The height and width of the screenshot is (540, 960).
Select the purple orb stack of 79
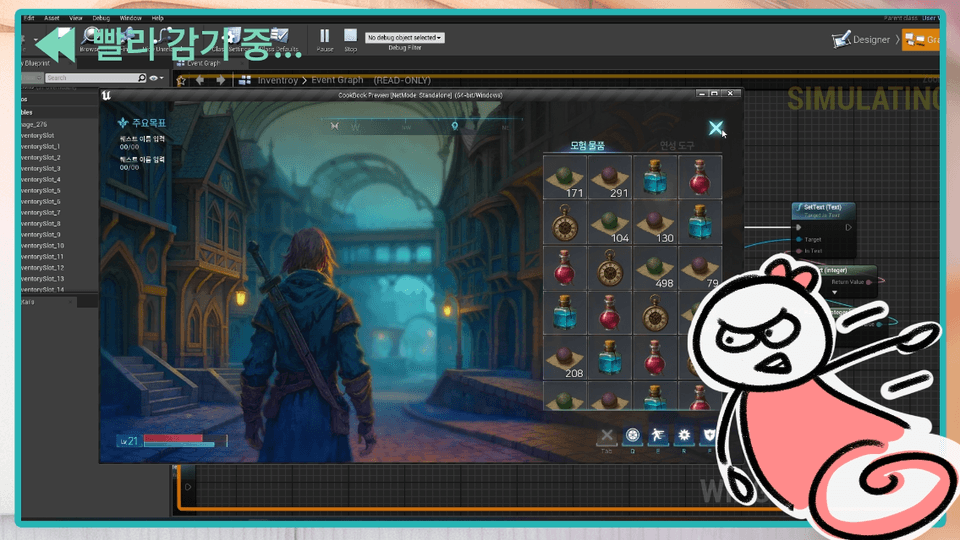coord(700,268)
